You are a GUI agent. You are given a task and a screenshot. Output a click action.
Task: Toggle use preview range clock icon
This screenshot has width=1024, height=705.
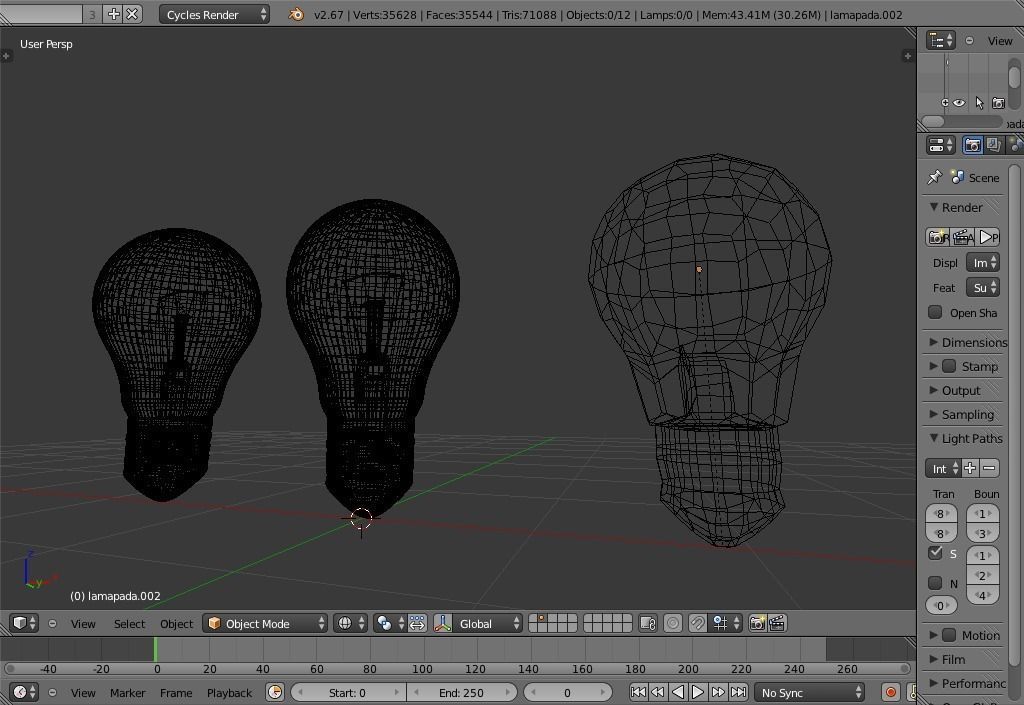pyautogui.click(x=276, y=692)
